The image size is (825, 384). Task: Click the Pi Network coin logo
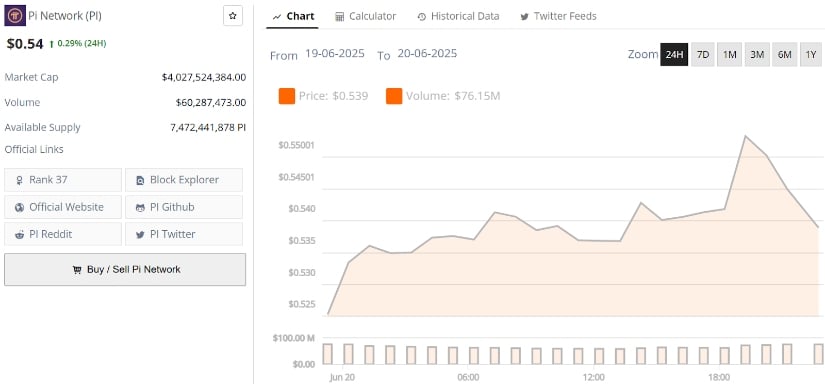[15, 16]
